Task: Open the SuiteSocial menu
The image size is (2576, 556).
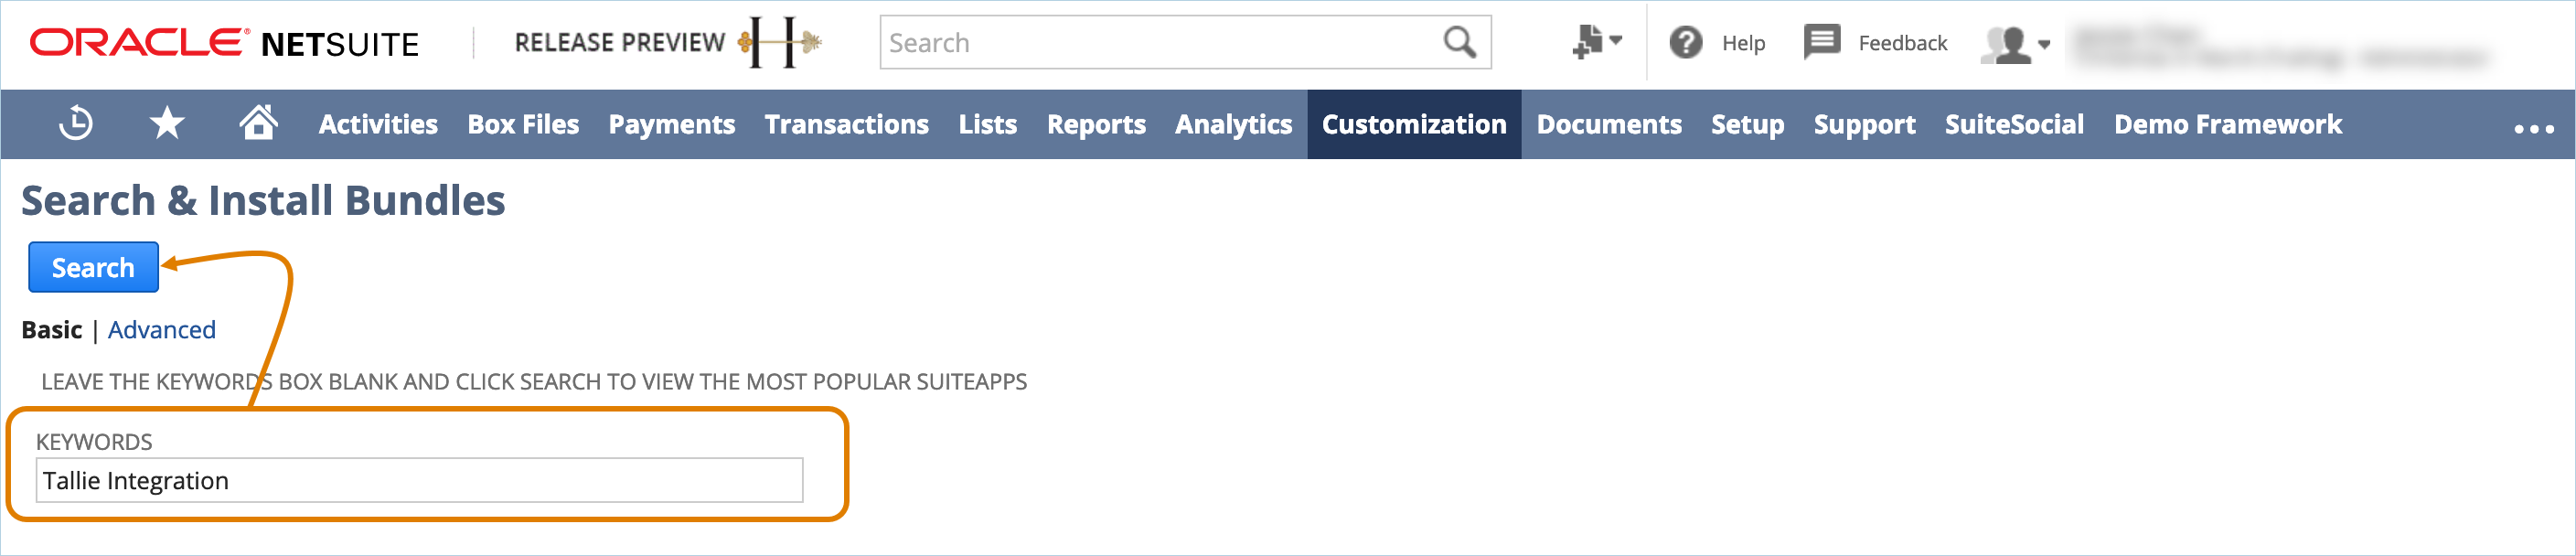Action: [x=2014, y=124]
